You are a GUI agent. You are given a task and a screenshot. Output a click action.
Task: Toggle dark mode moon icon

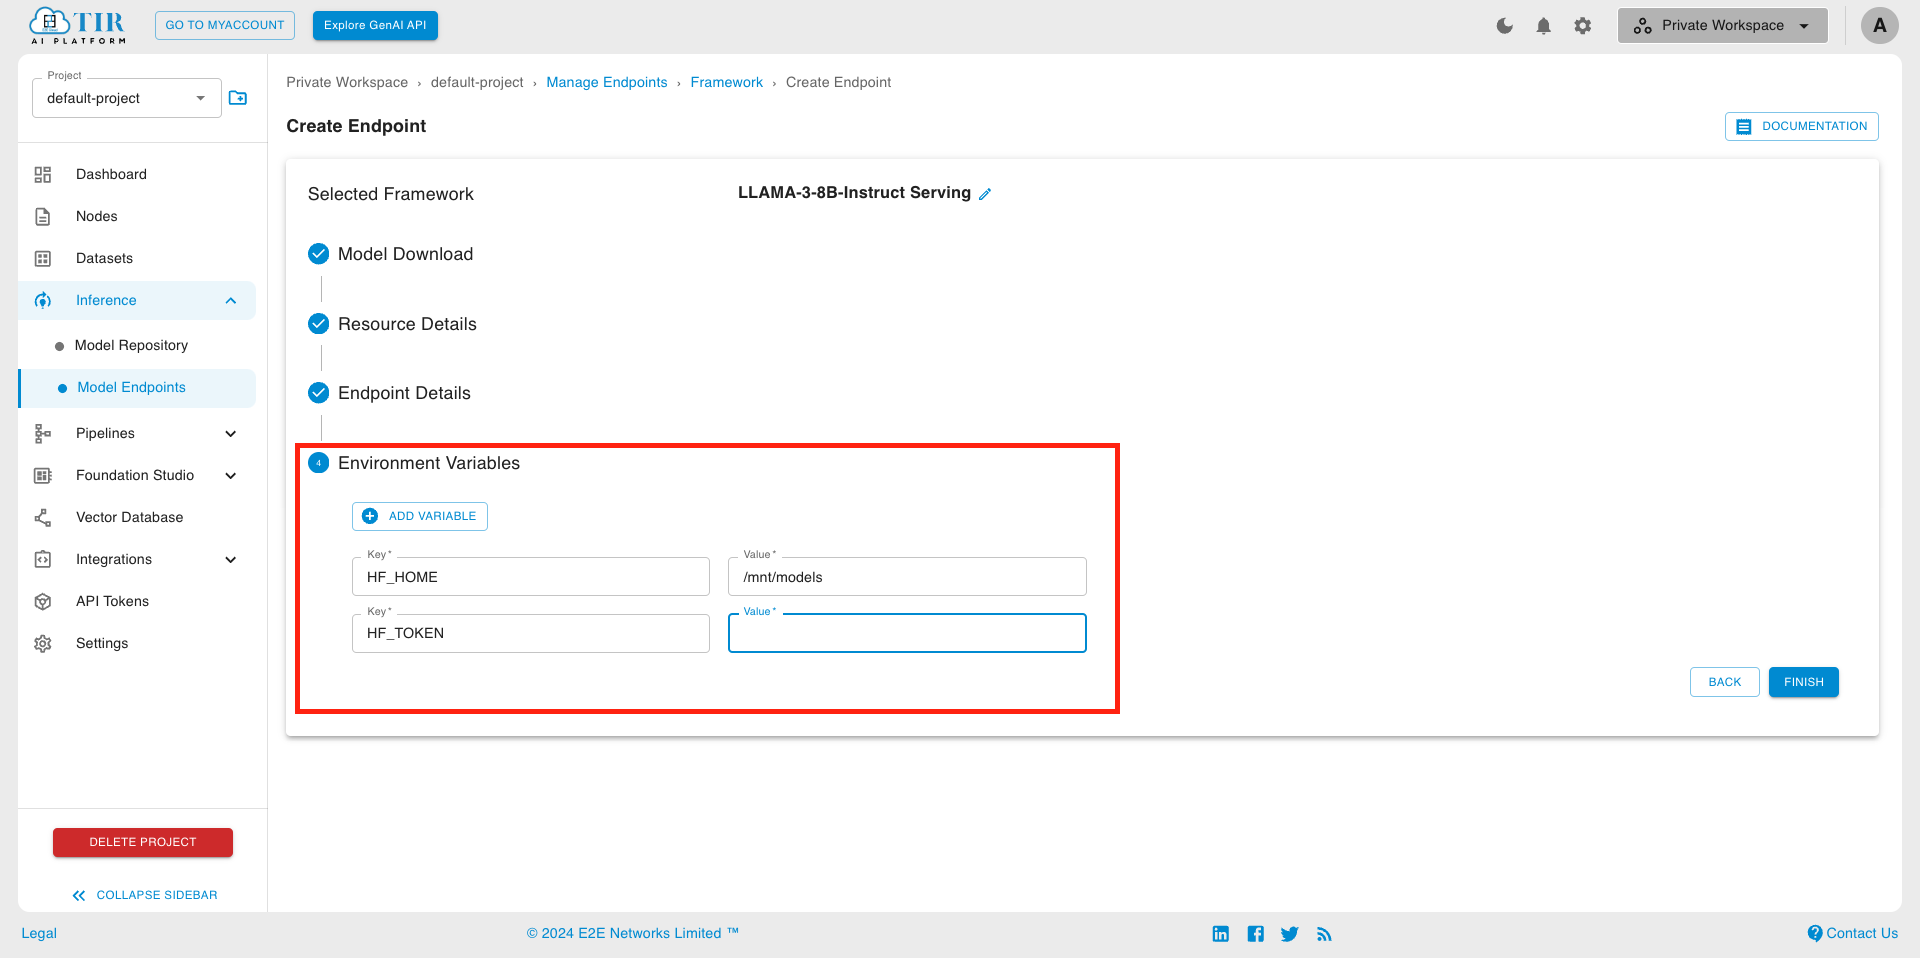pyautogui.click(x=1504, y=26)
